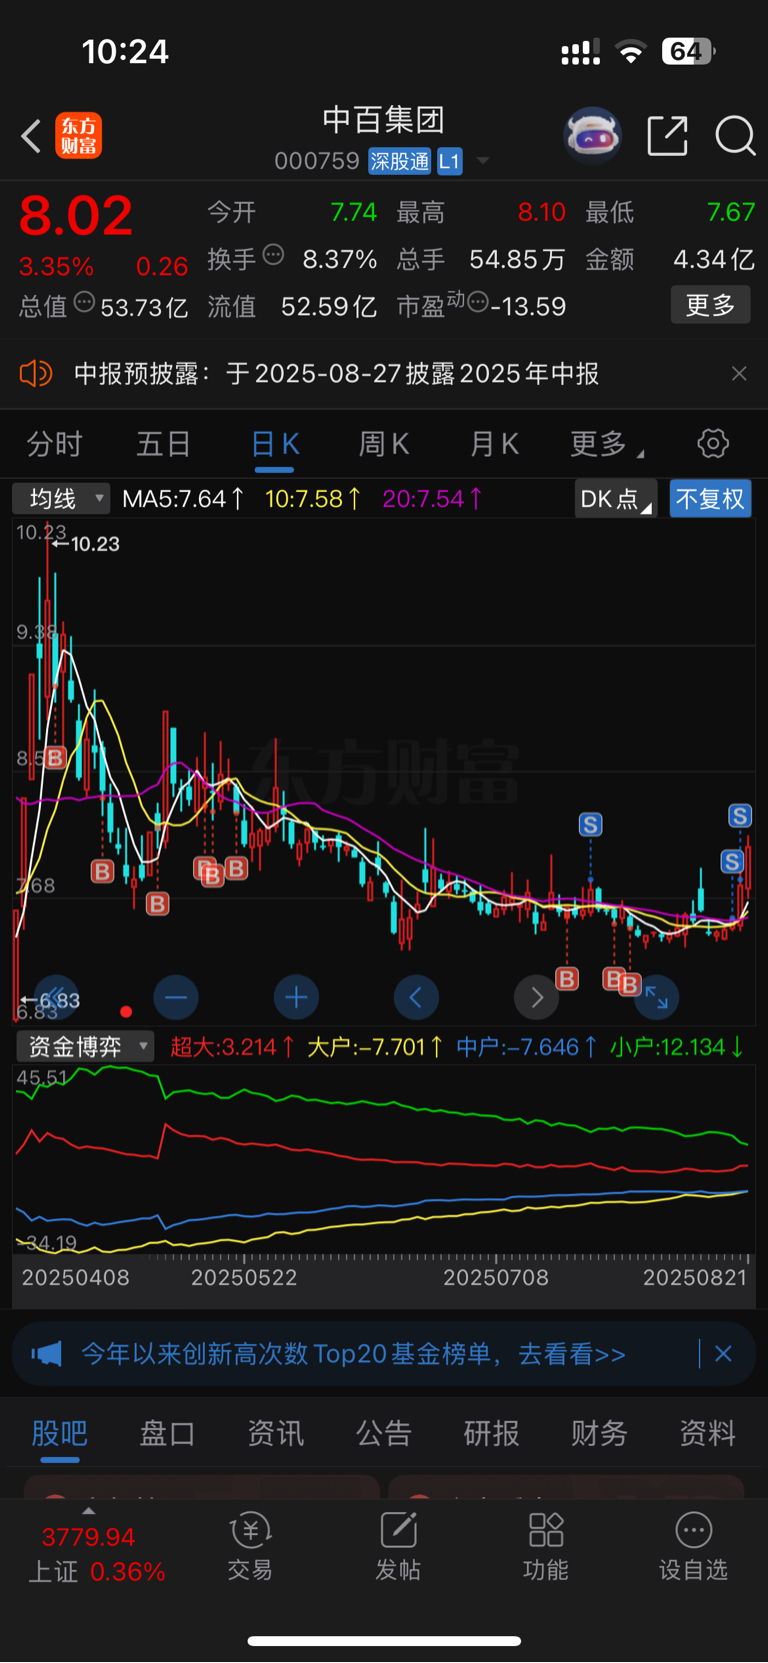Switch to 分时 tab
Screen dimensions: 768x1663
point(54,444)
